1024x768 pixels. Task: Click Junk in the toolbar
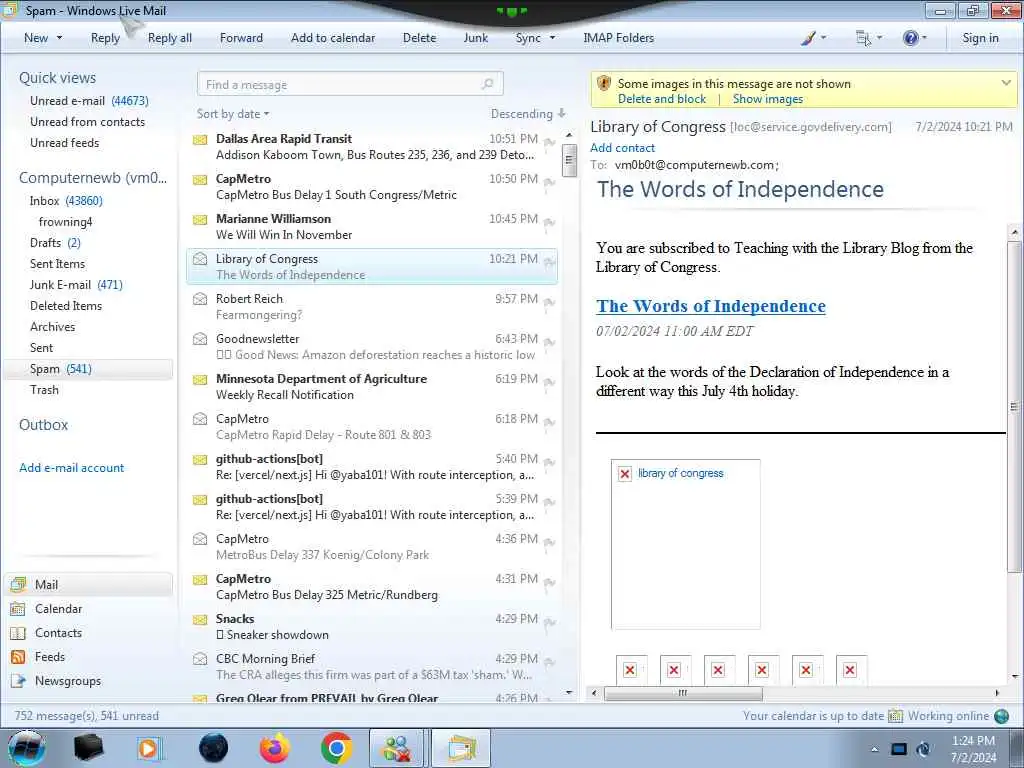[x=475, y=38]
